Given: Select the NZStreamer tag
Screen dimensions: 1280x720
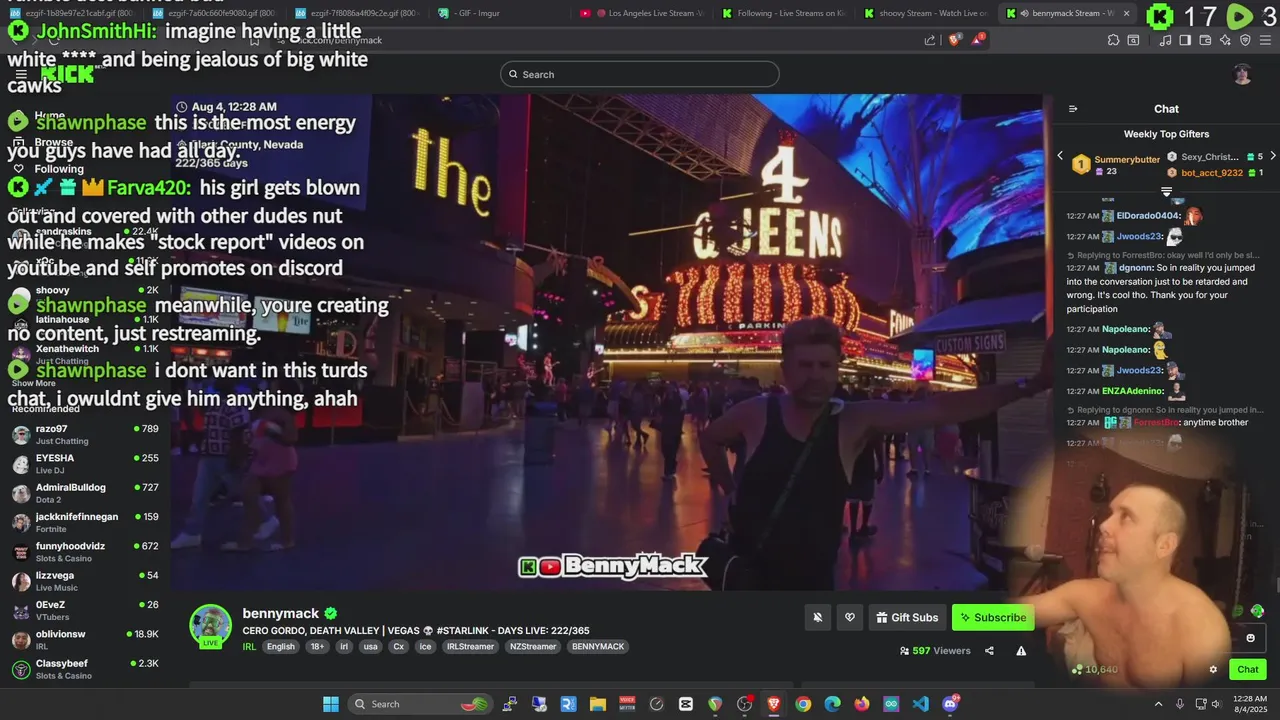Looking at the screenshot, I should (533, 647).
